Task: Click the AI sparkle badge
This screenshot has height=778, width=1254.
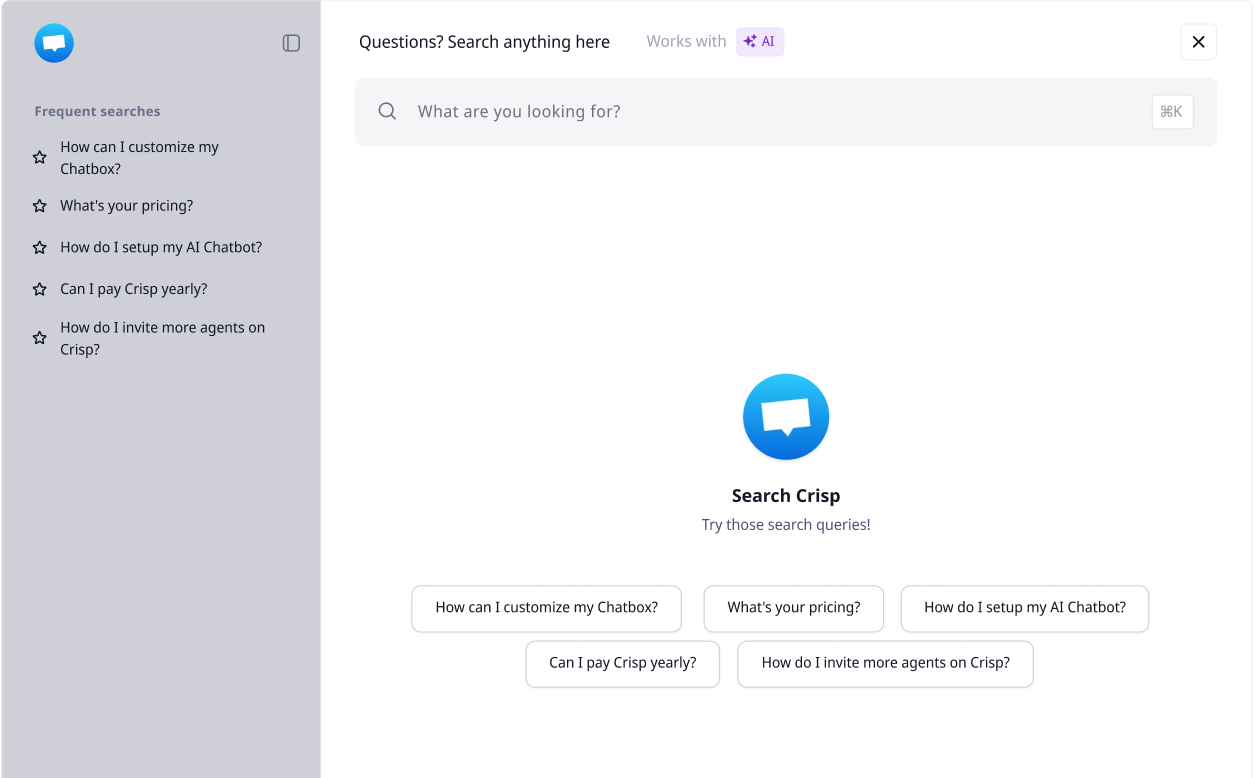Action: (x=760, y=42)
